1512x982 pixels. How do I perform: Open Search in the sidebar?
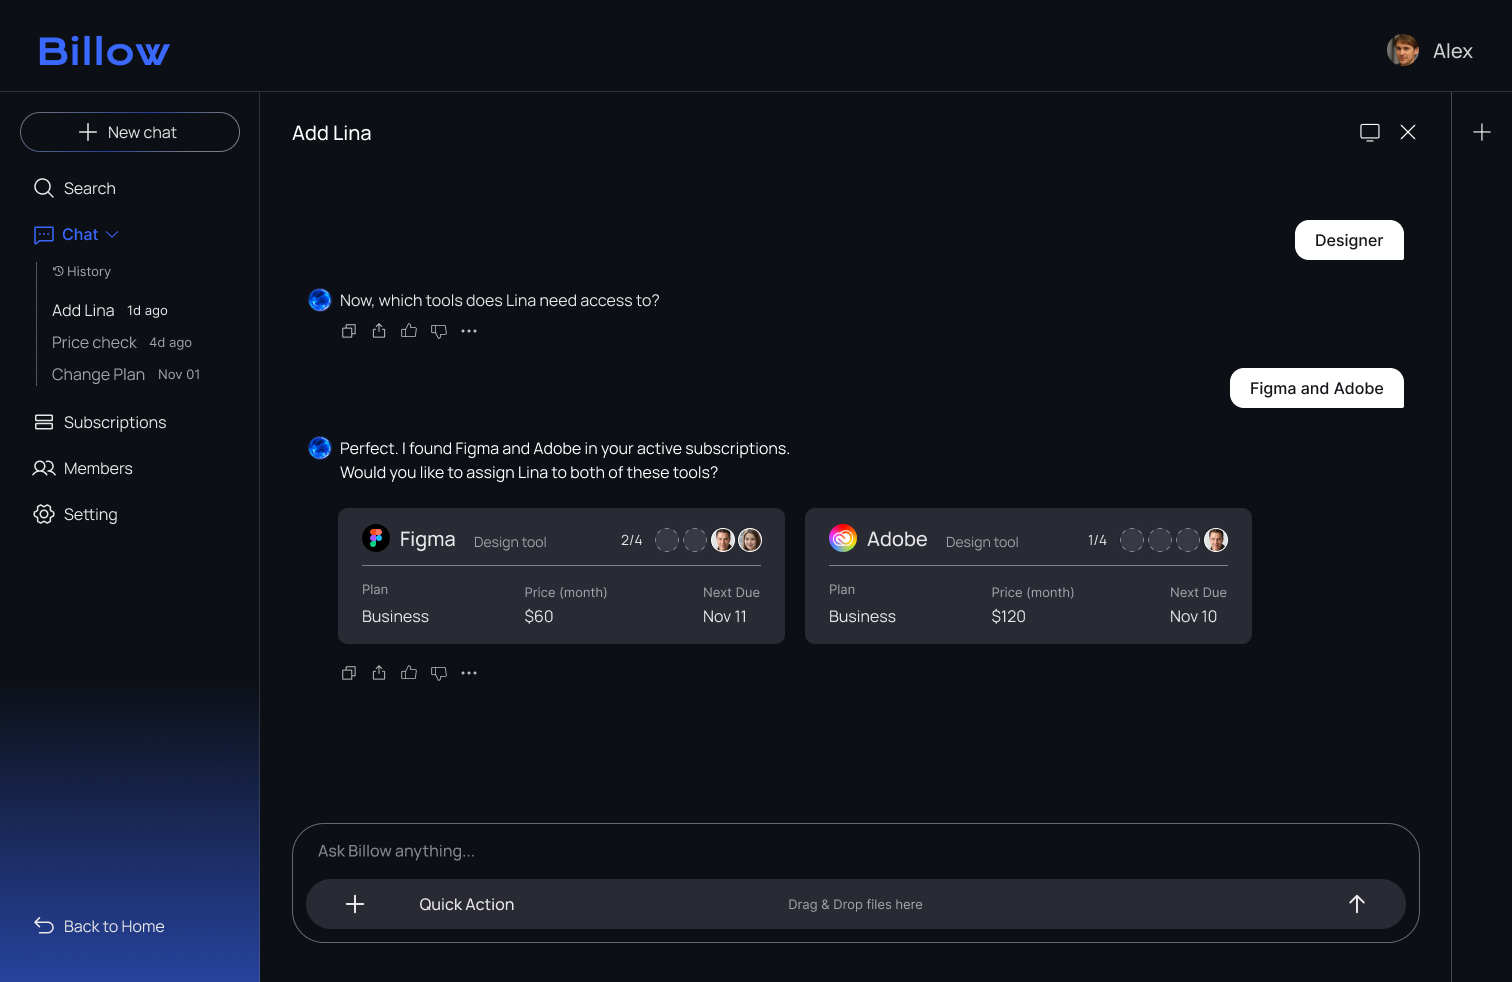(75, 188)
